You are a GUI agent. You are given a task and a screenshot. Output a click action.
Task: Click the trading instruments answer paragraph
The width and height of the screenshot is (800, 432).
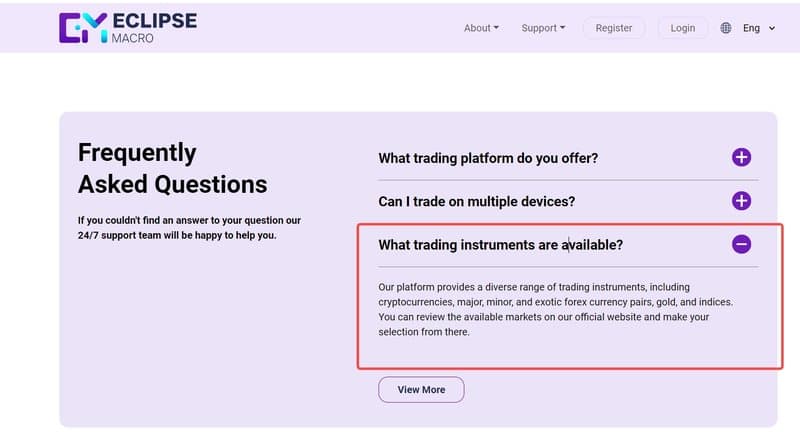pyautogui.click(x=555, y=309)
